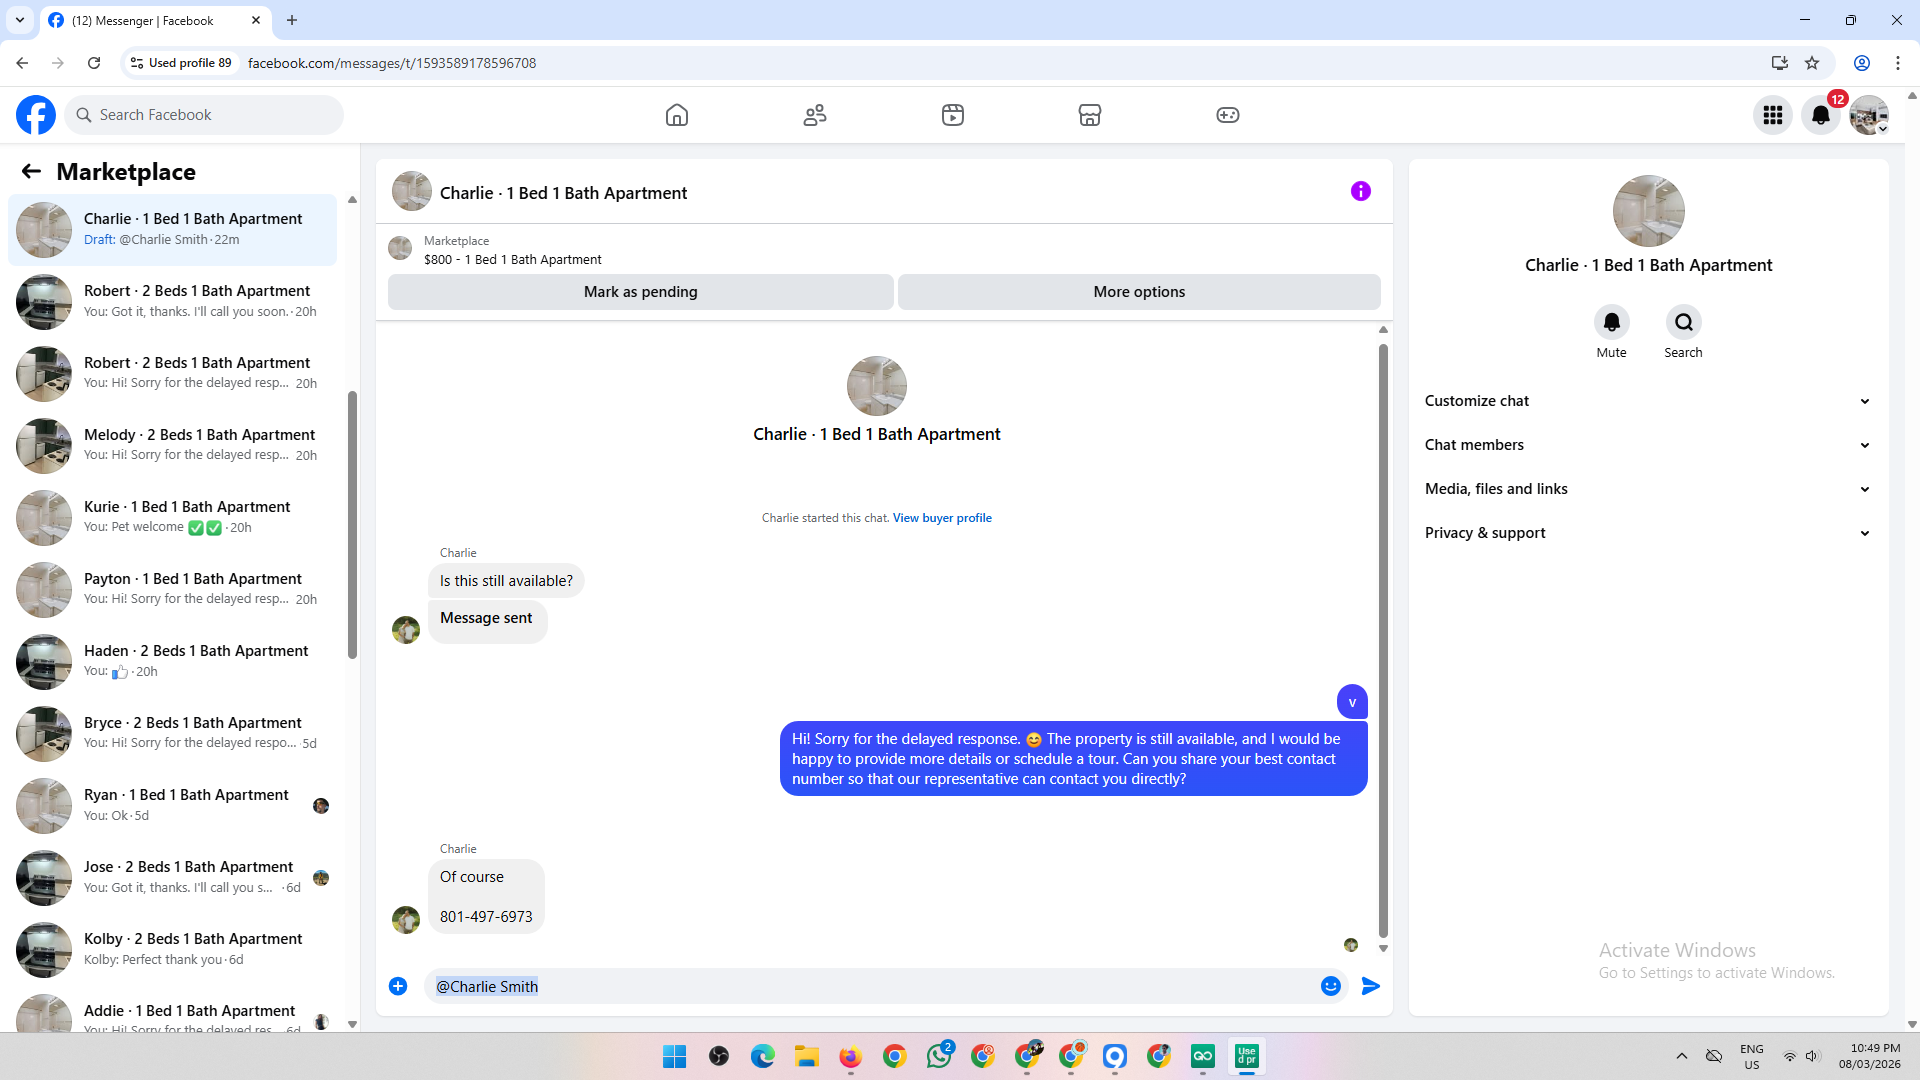Screen dimensions: 1920x1080
Task: Open the Facebook Home icon
Action: pos(677,115)
